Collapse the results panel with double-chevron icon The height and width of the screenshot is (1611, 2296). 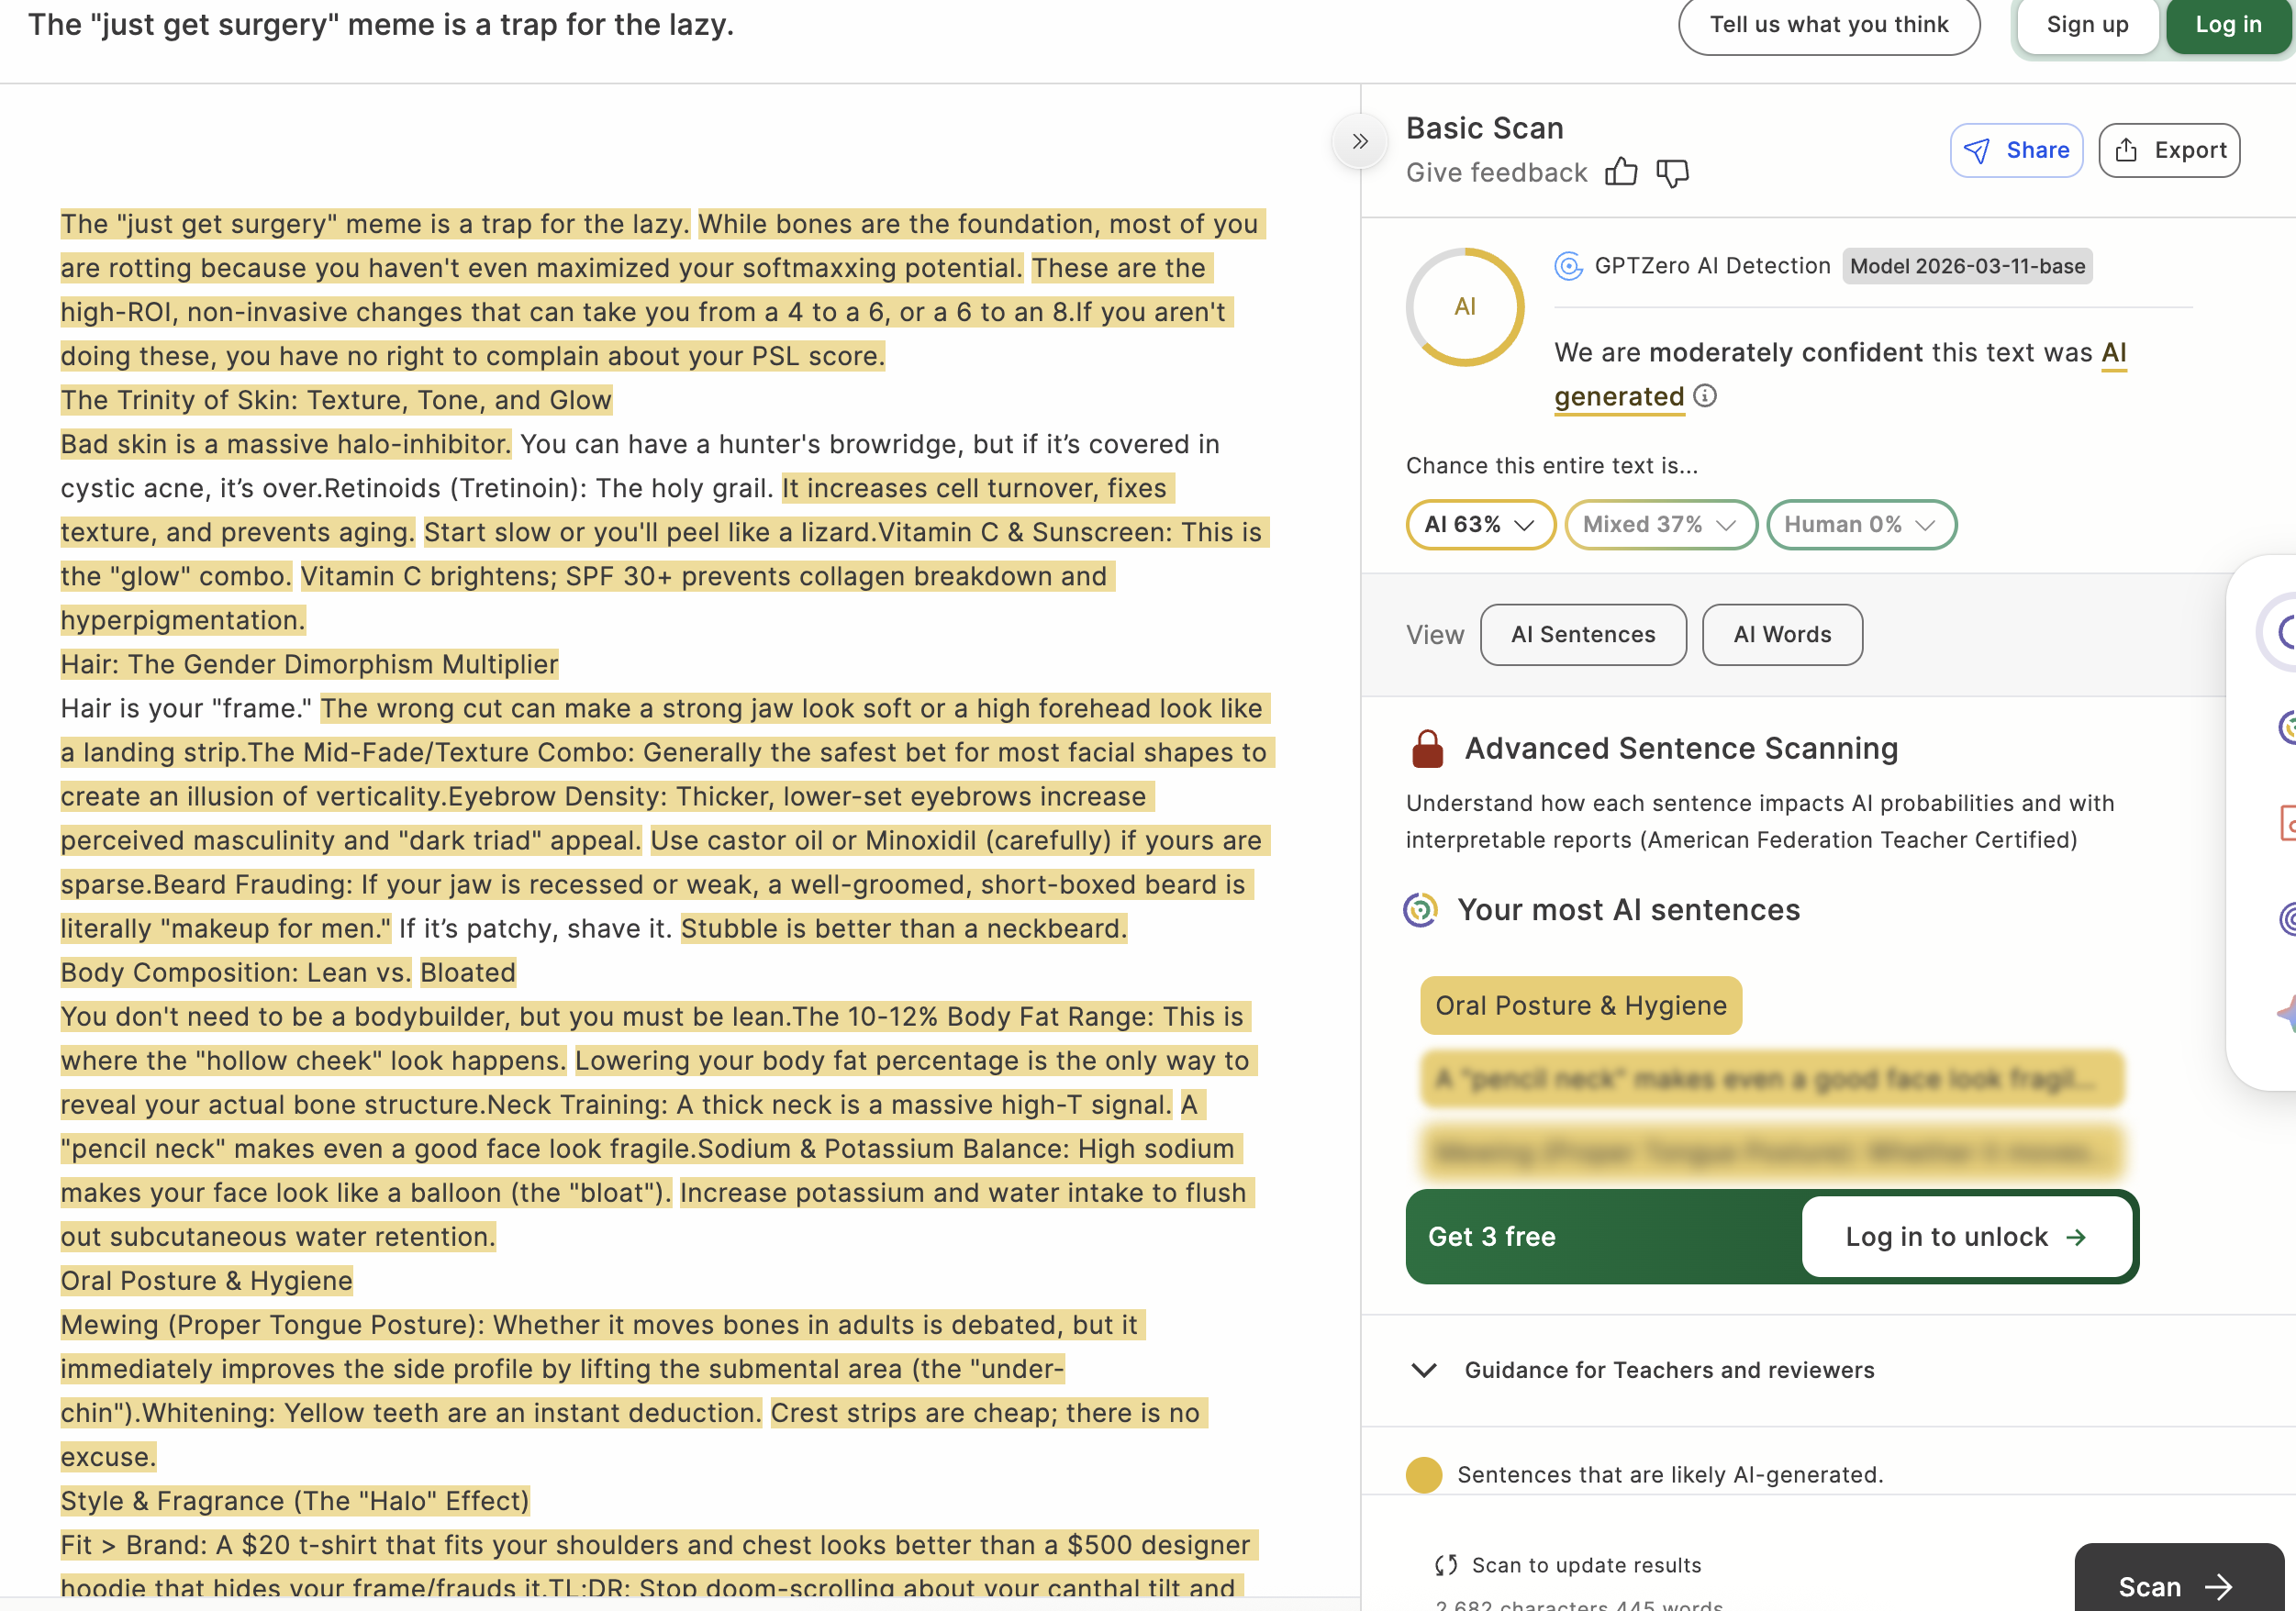tap(1360, 141)
